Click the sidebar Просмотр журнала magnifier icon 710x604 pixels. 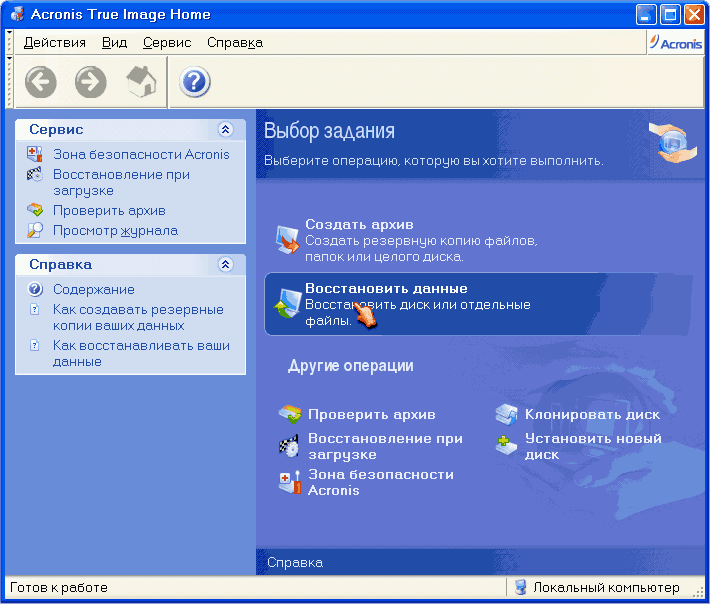[x=34, y=230]
